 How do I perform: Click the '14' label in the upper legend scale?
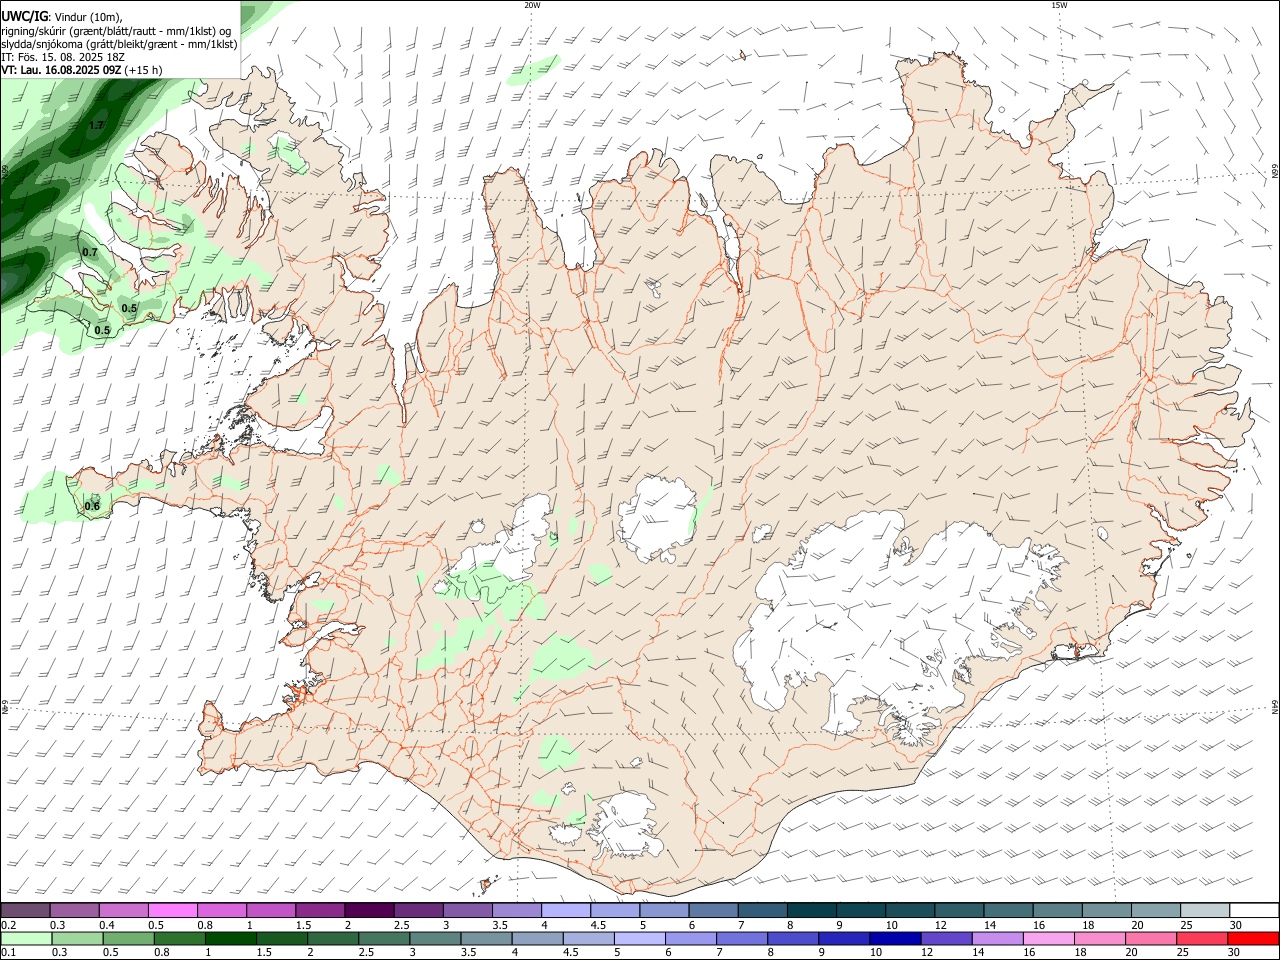click(x=989, y=925)
